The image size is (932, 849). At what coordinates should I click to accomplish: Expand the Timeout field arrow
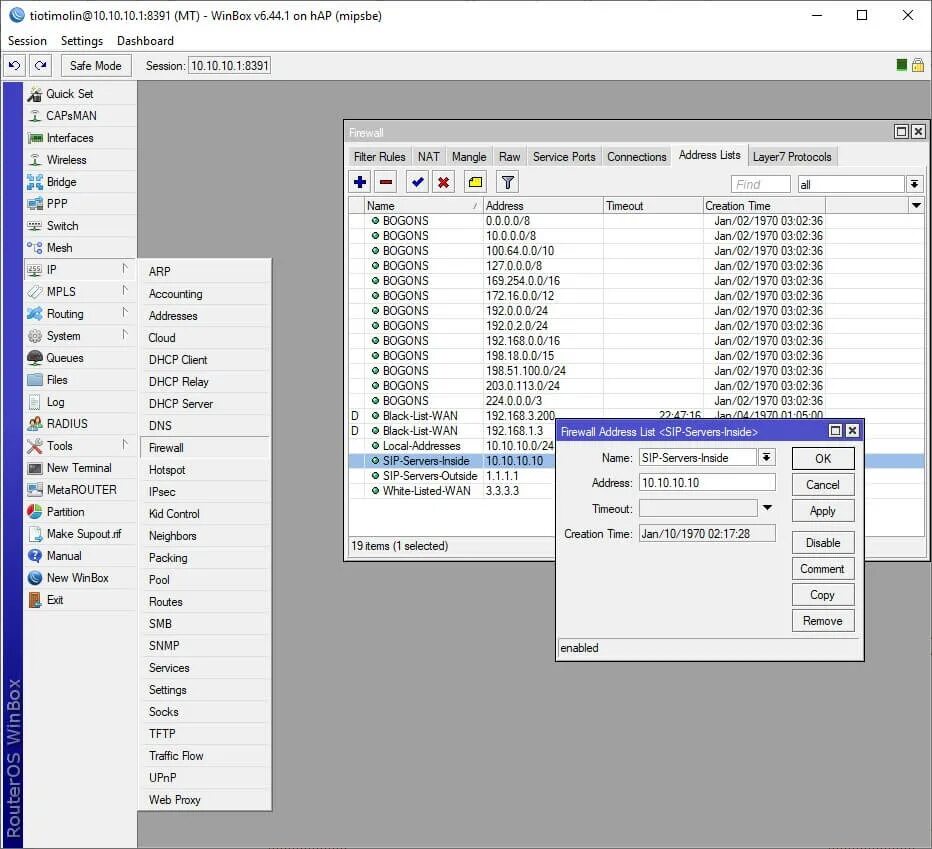767,508
